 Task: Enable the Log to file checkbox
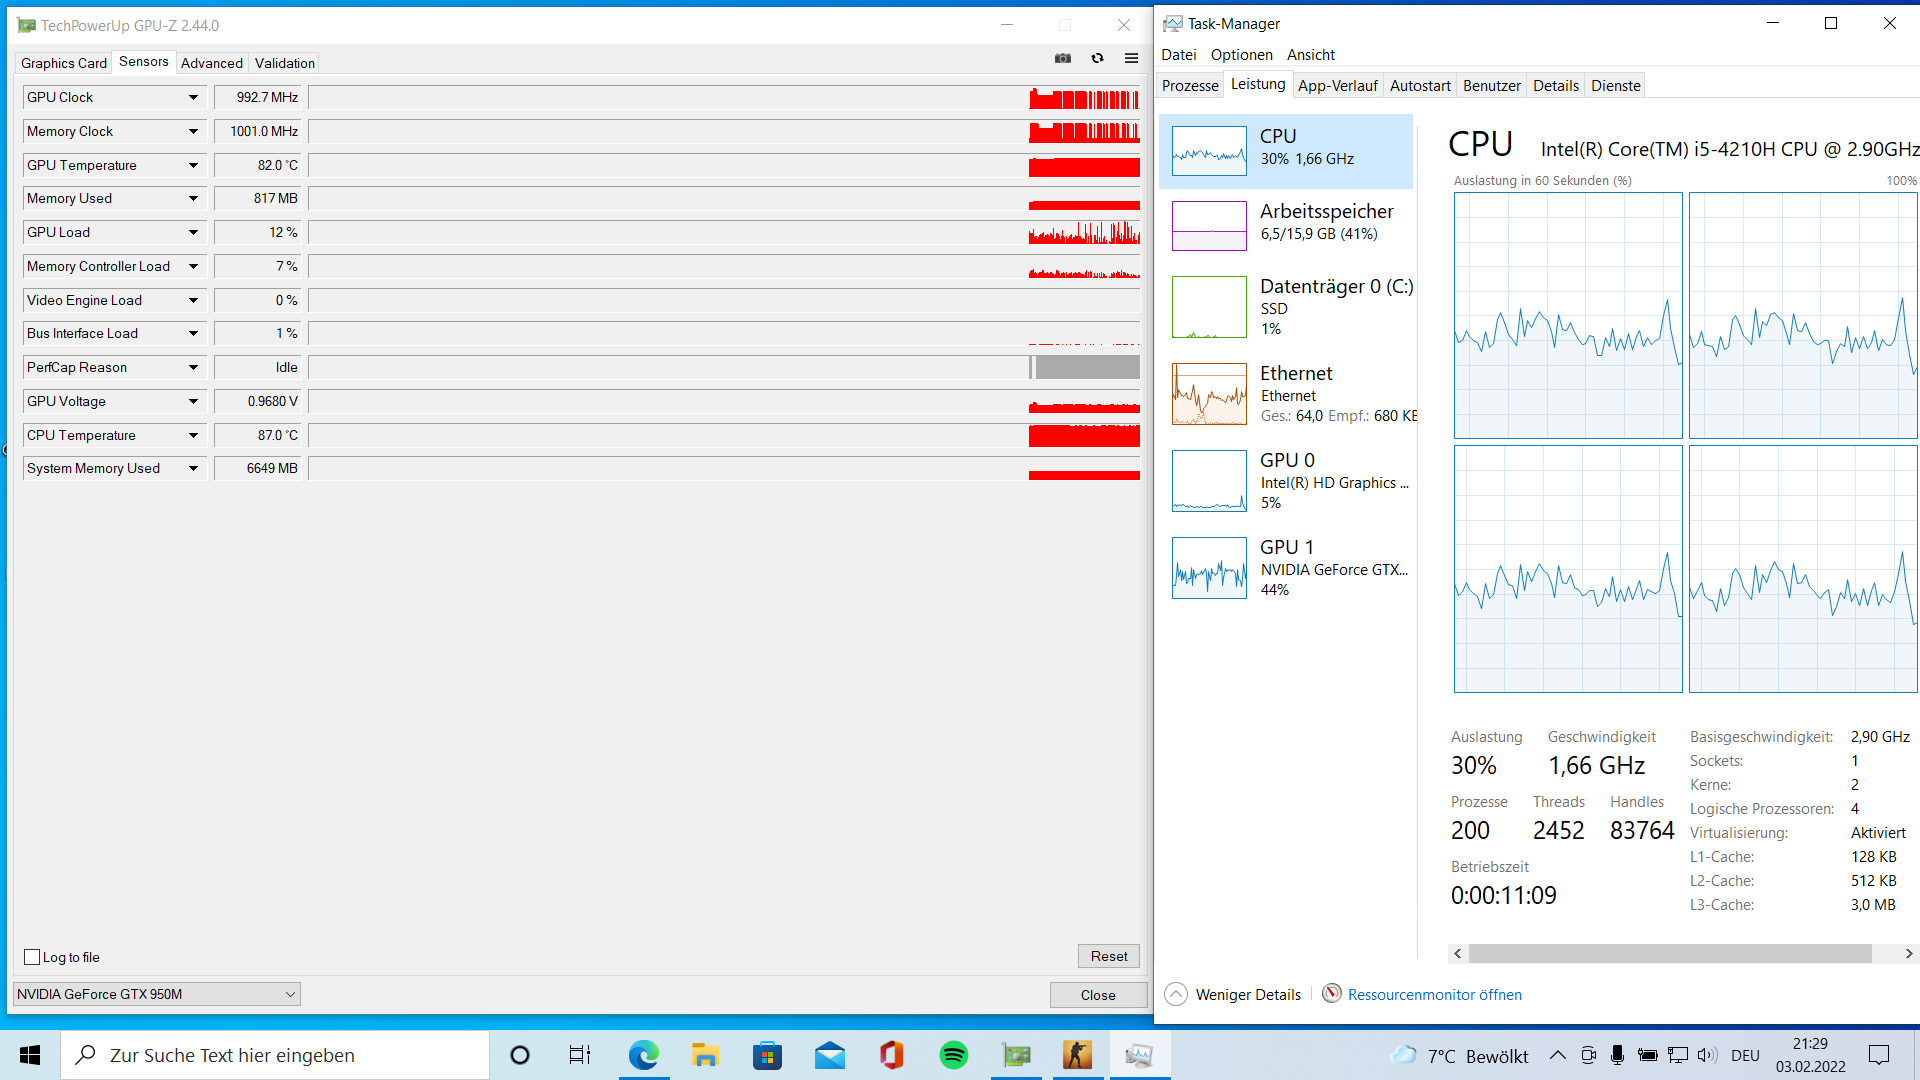tap(32, 957)
